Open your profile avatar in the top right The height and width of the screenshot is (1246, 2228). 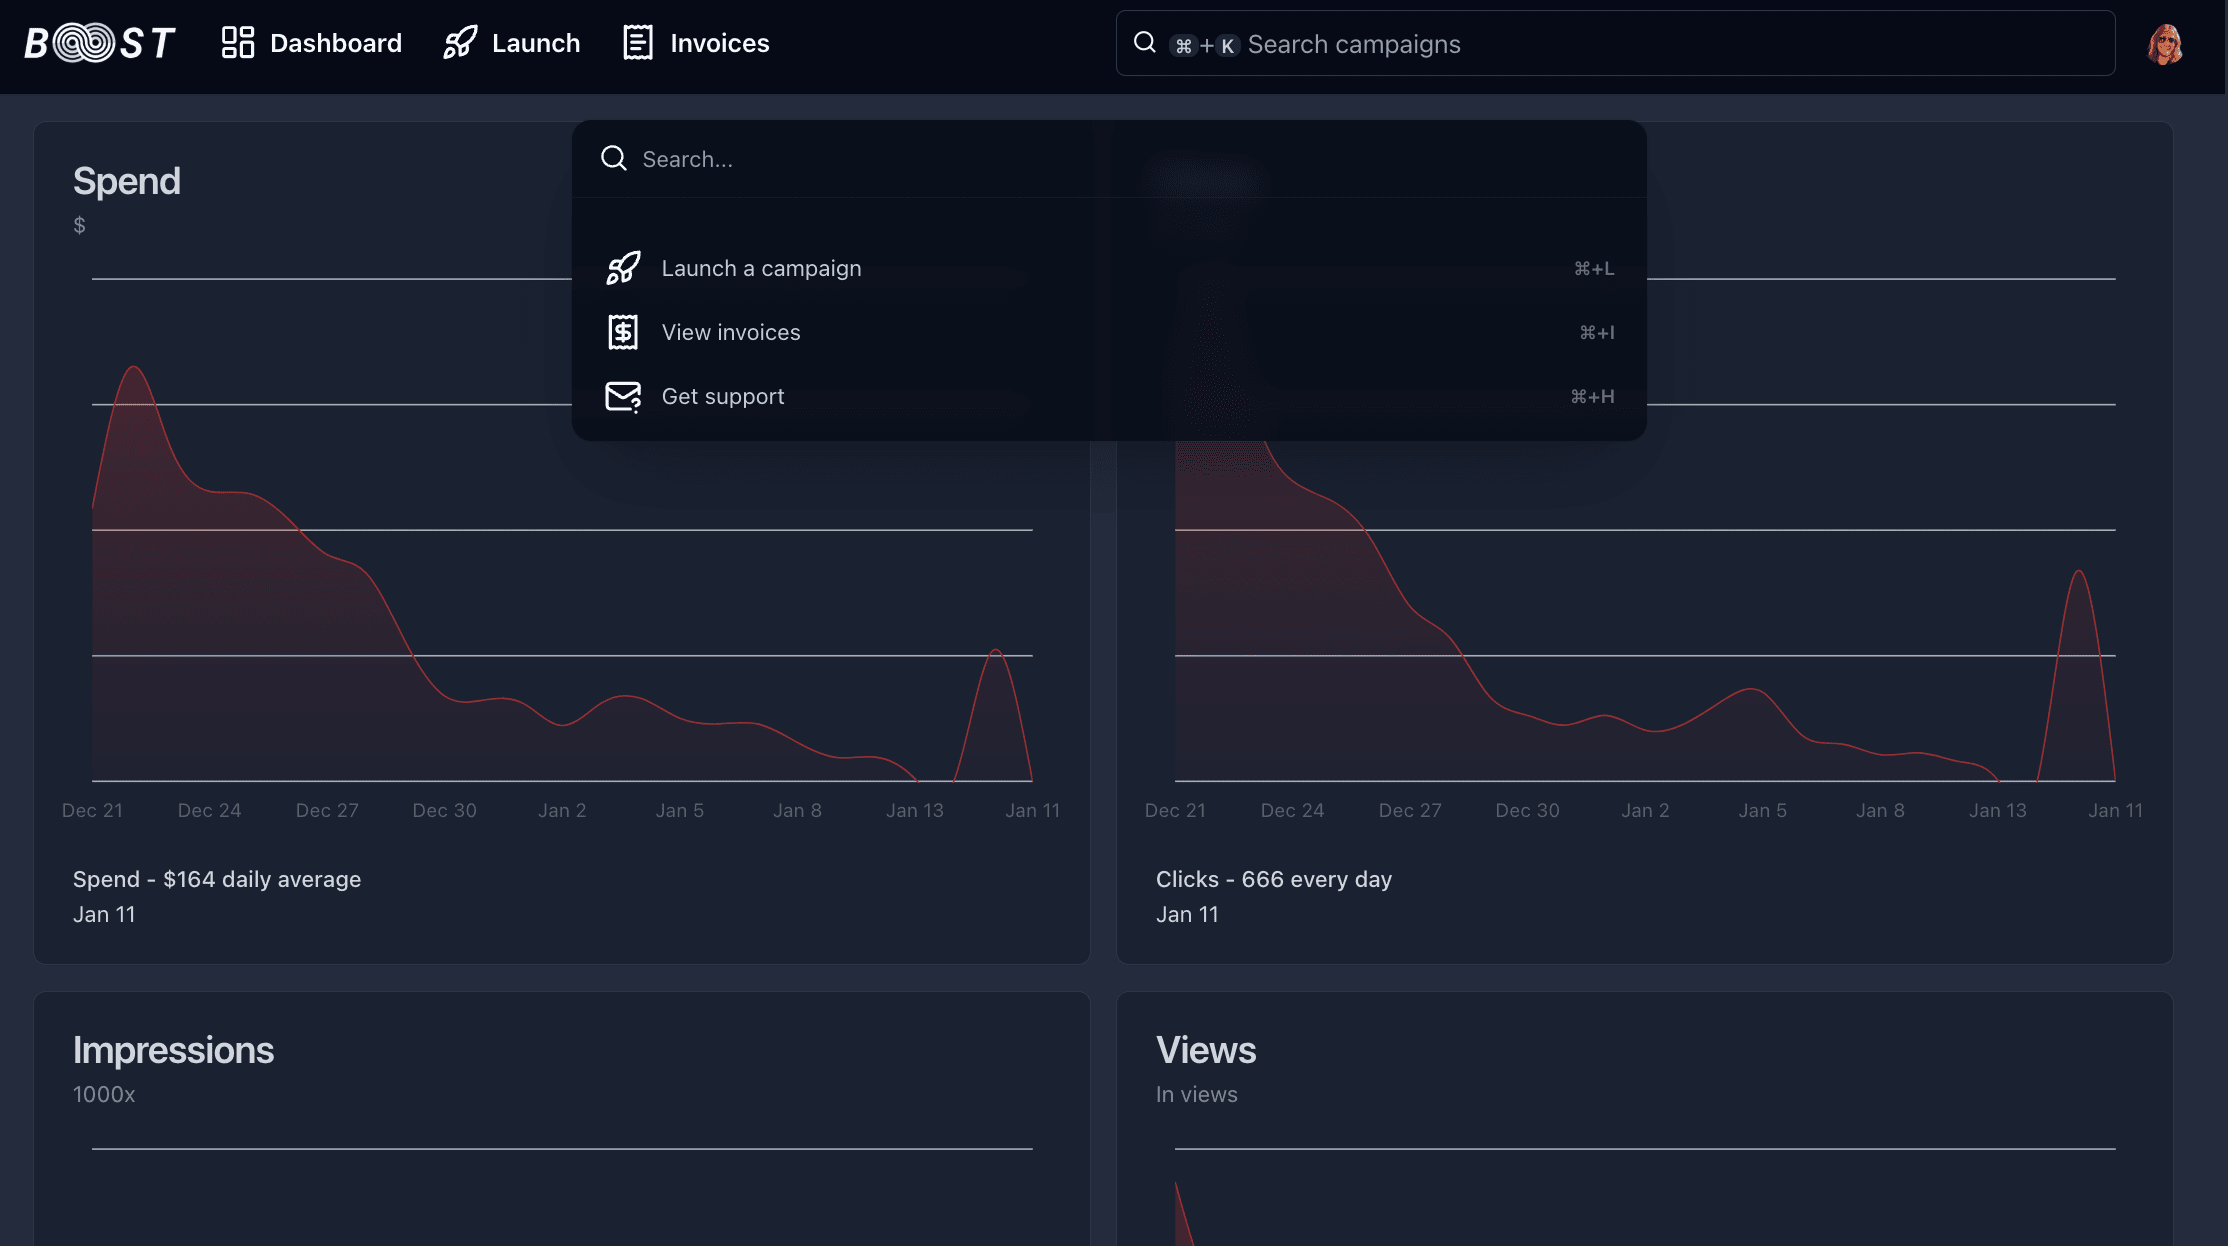[2164, 43]
